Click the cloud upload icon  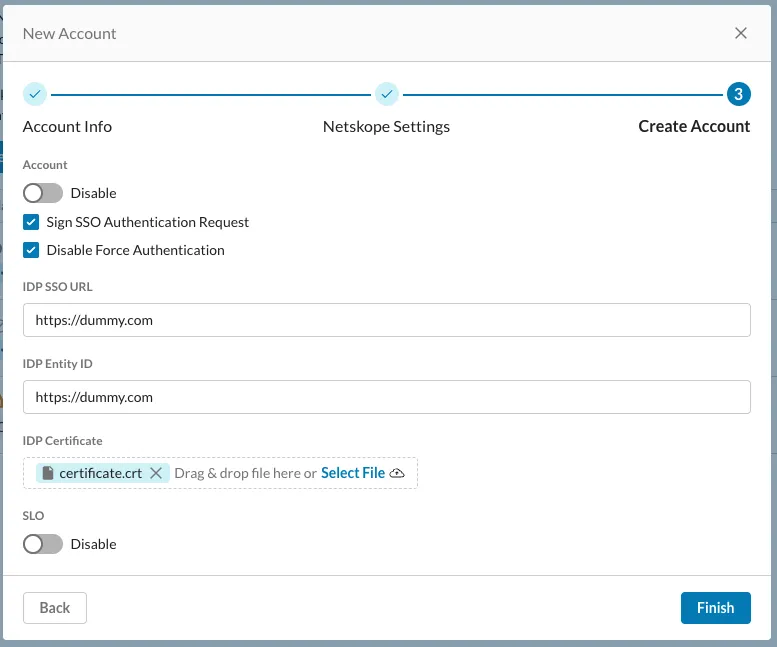pyautogui.click(x=397, y=473)
